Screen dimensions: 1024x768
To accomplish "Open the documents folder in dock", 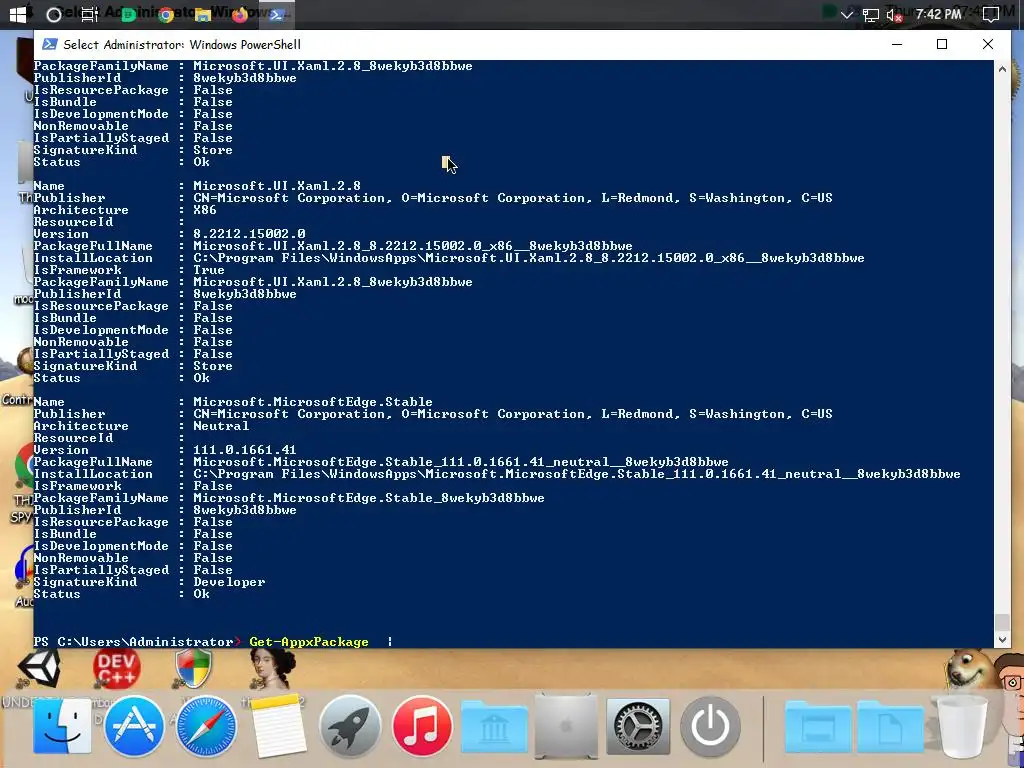I will pos(890,726).
